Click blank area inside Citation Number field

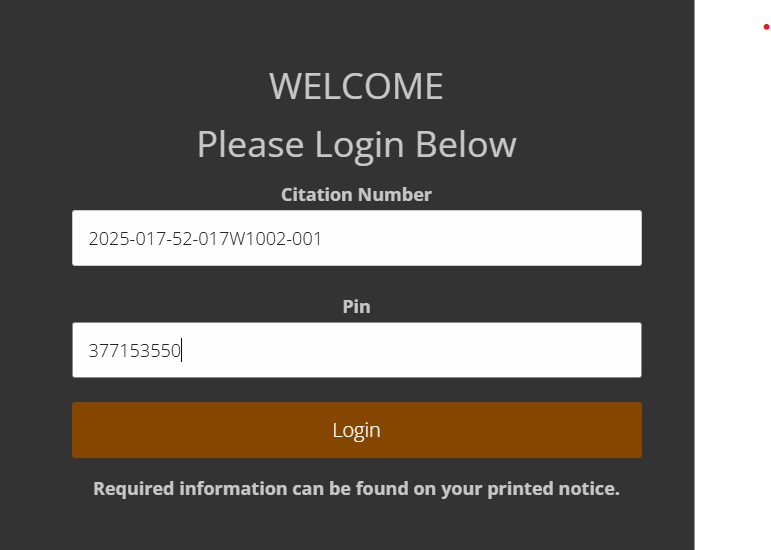[x=482, y=238]
